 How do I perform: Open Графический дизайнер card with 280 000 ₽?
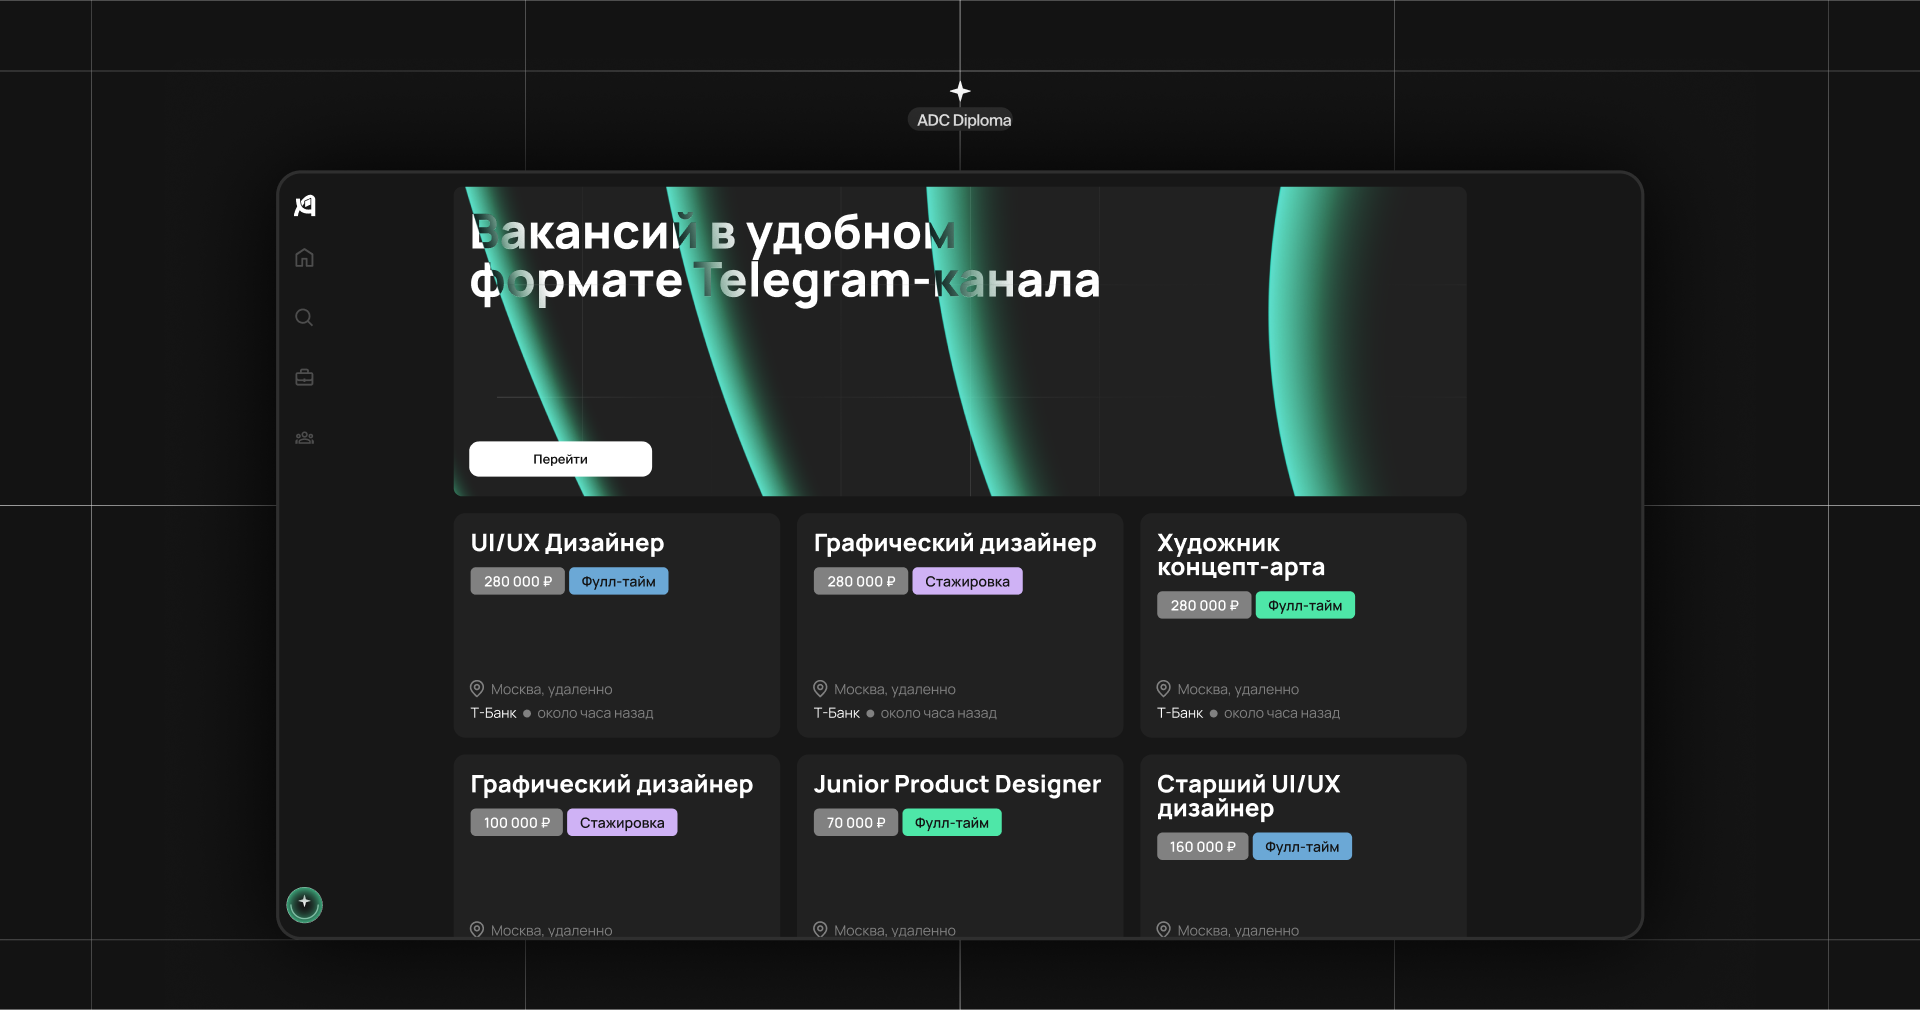960,626
